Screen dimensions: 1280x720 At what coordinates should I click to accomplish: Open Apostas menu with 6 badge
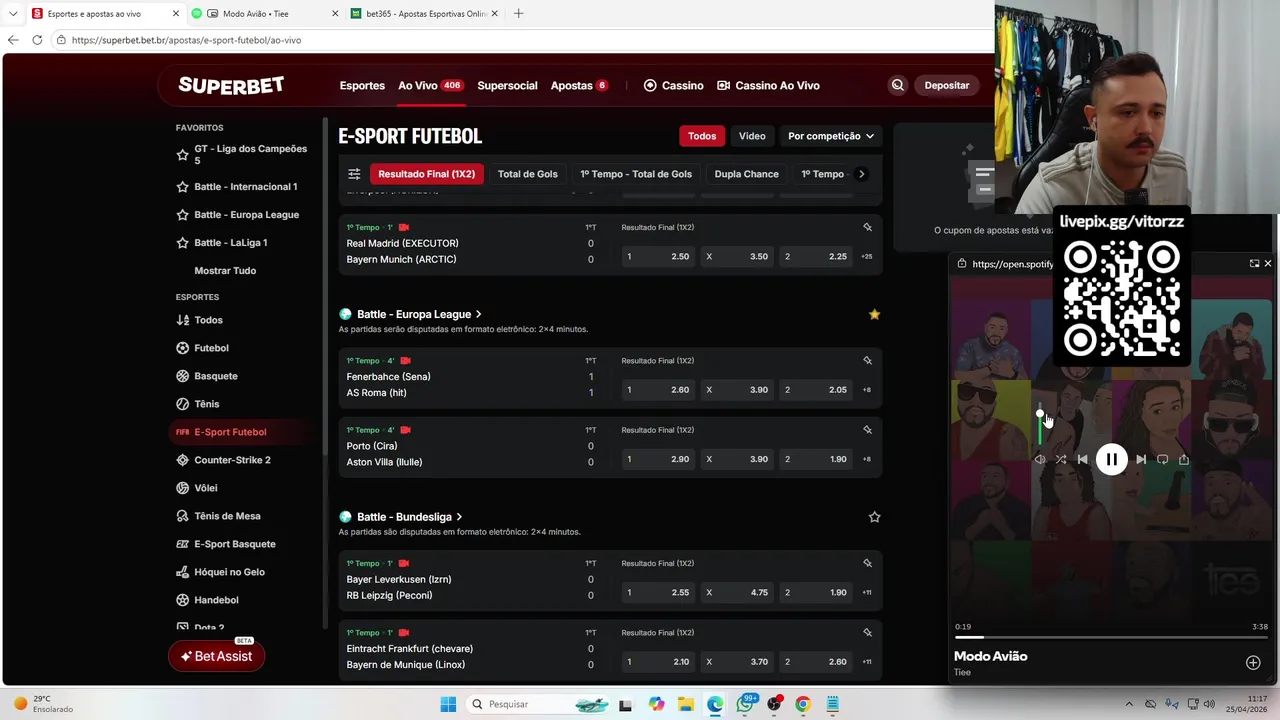pos(579,86)
